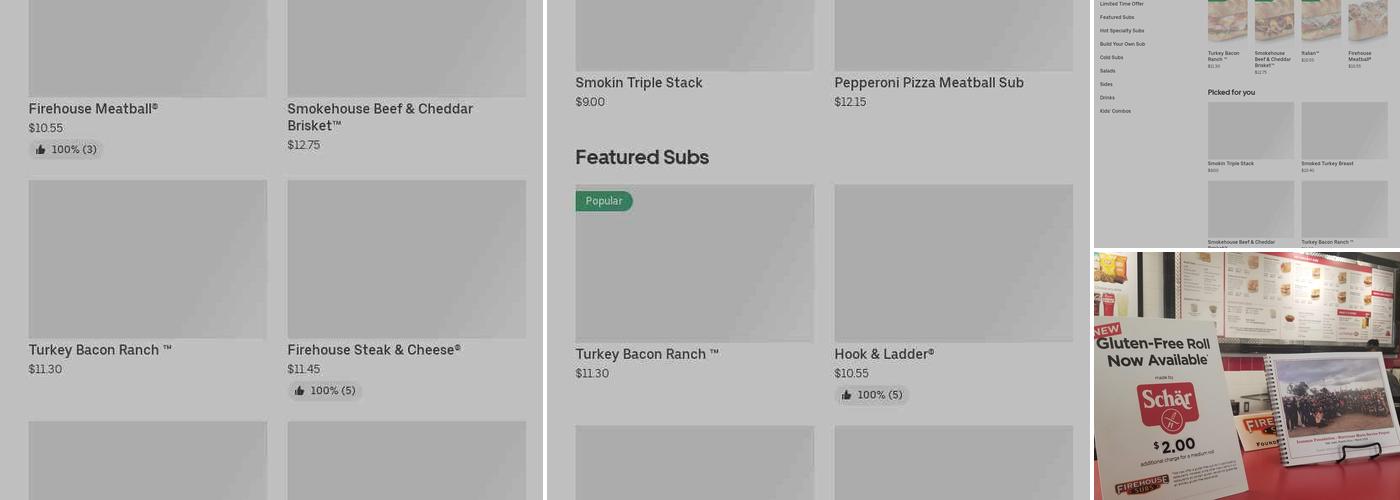Click Firehouse Steak & Cheese item title
1400x500 pixels.
coord(374,350)
